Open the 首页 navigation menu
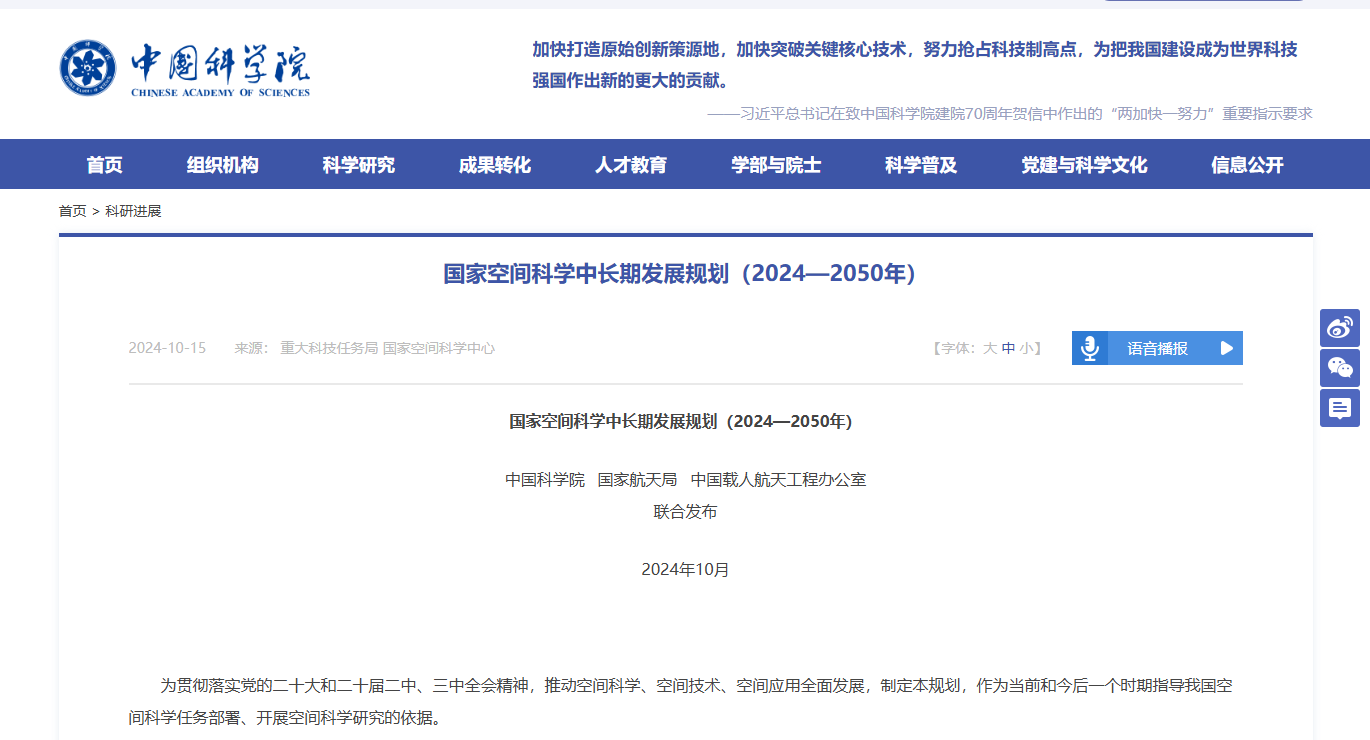 (x=104, y=165)
